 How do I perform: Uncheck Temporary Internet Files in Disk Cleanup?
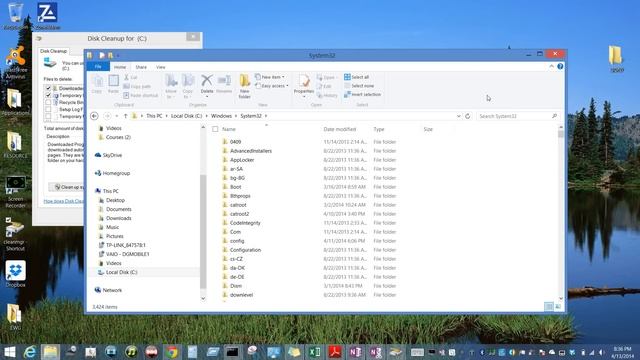[48, 95]
